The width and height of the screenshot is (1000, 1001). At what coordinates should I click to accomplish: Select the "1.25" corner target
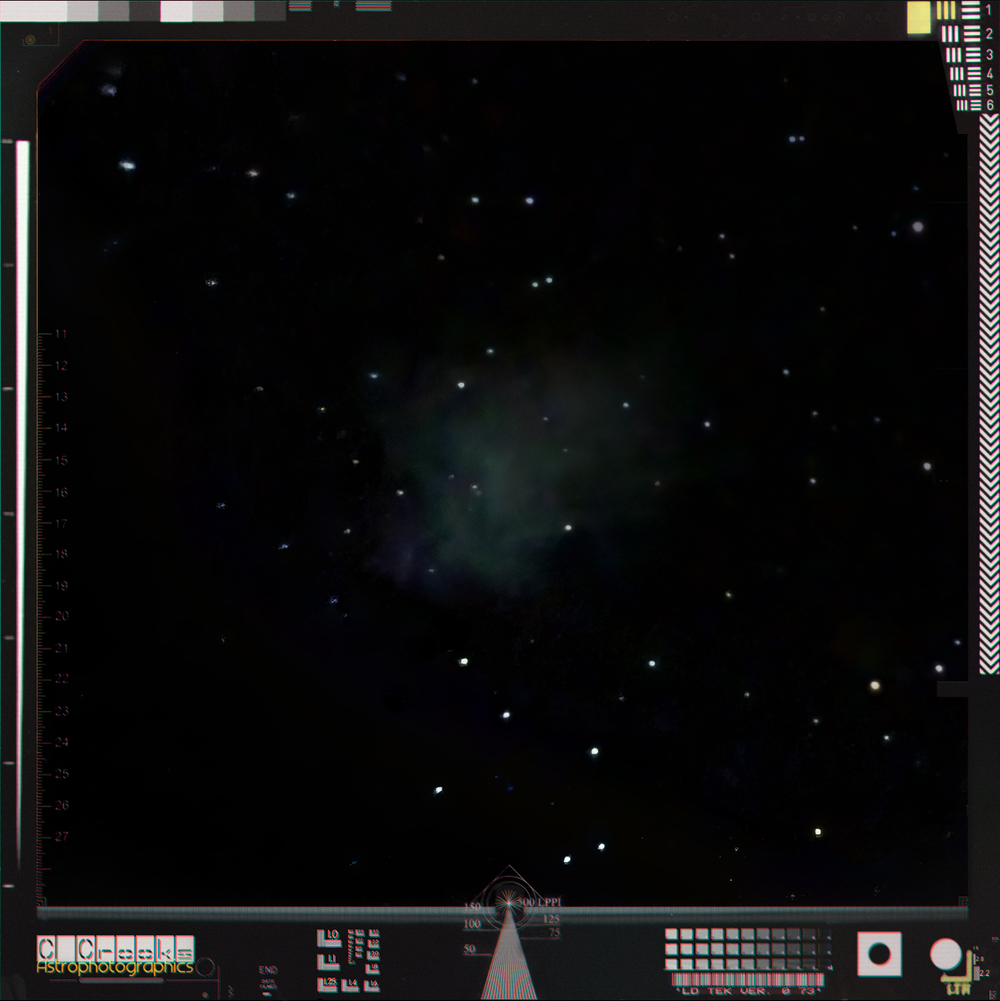point(327,984)
